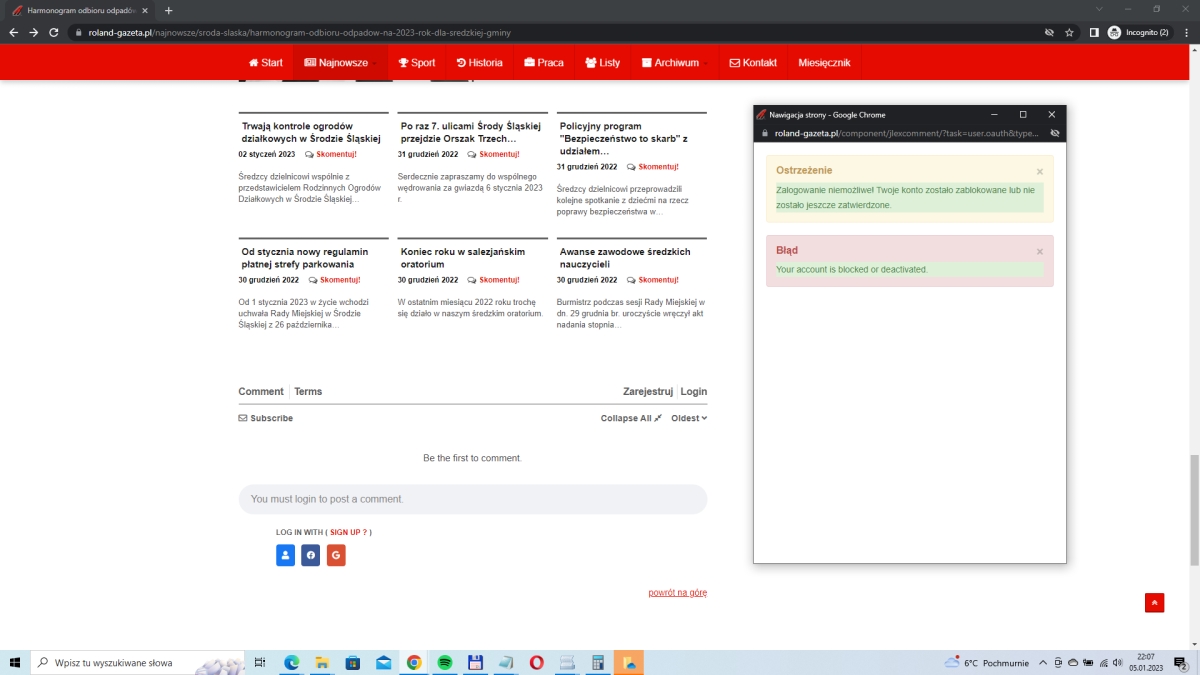This screenshot has width=1200, height=675.
Task: Dismiss the Błąd error alert
Action: coord(1039,252)
